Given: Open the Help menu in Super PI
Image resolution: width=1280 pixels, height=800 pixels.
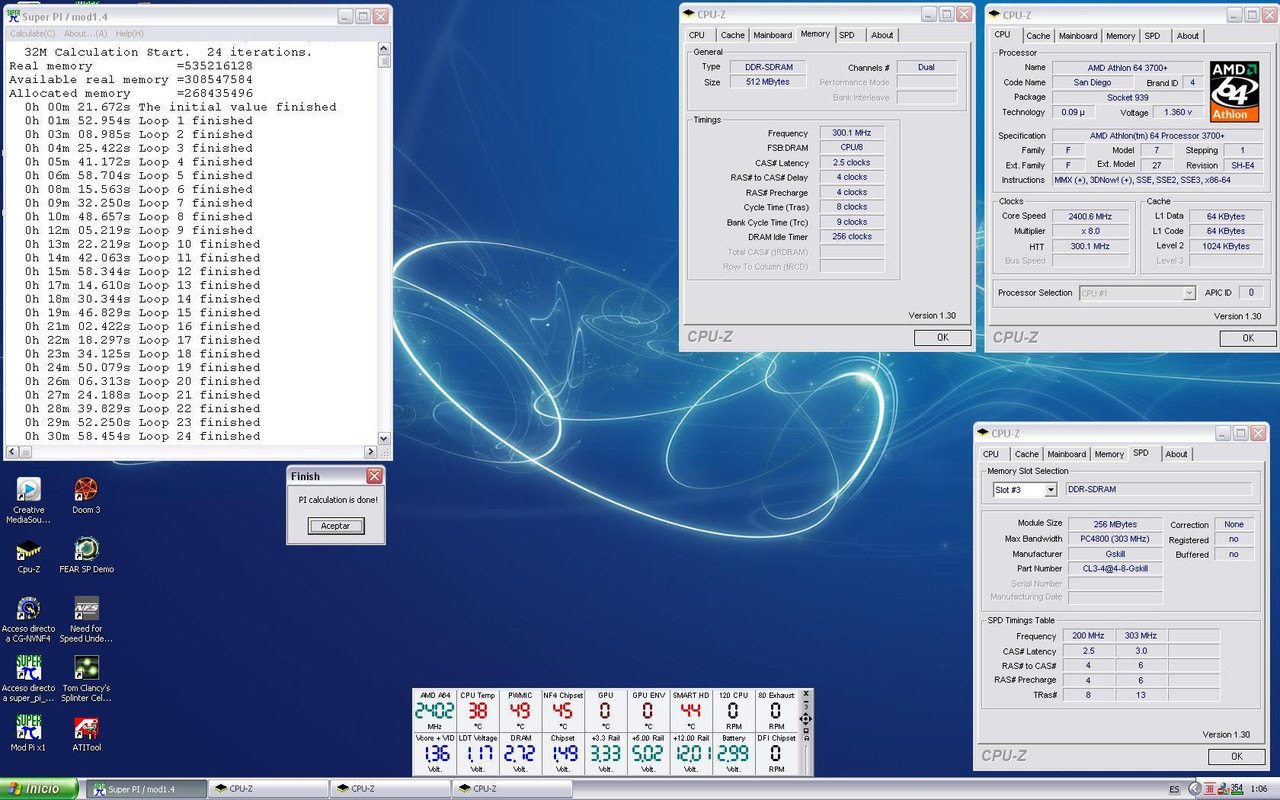Looking at the screenshot, I should point(129,34).
